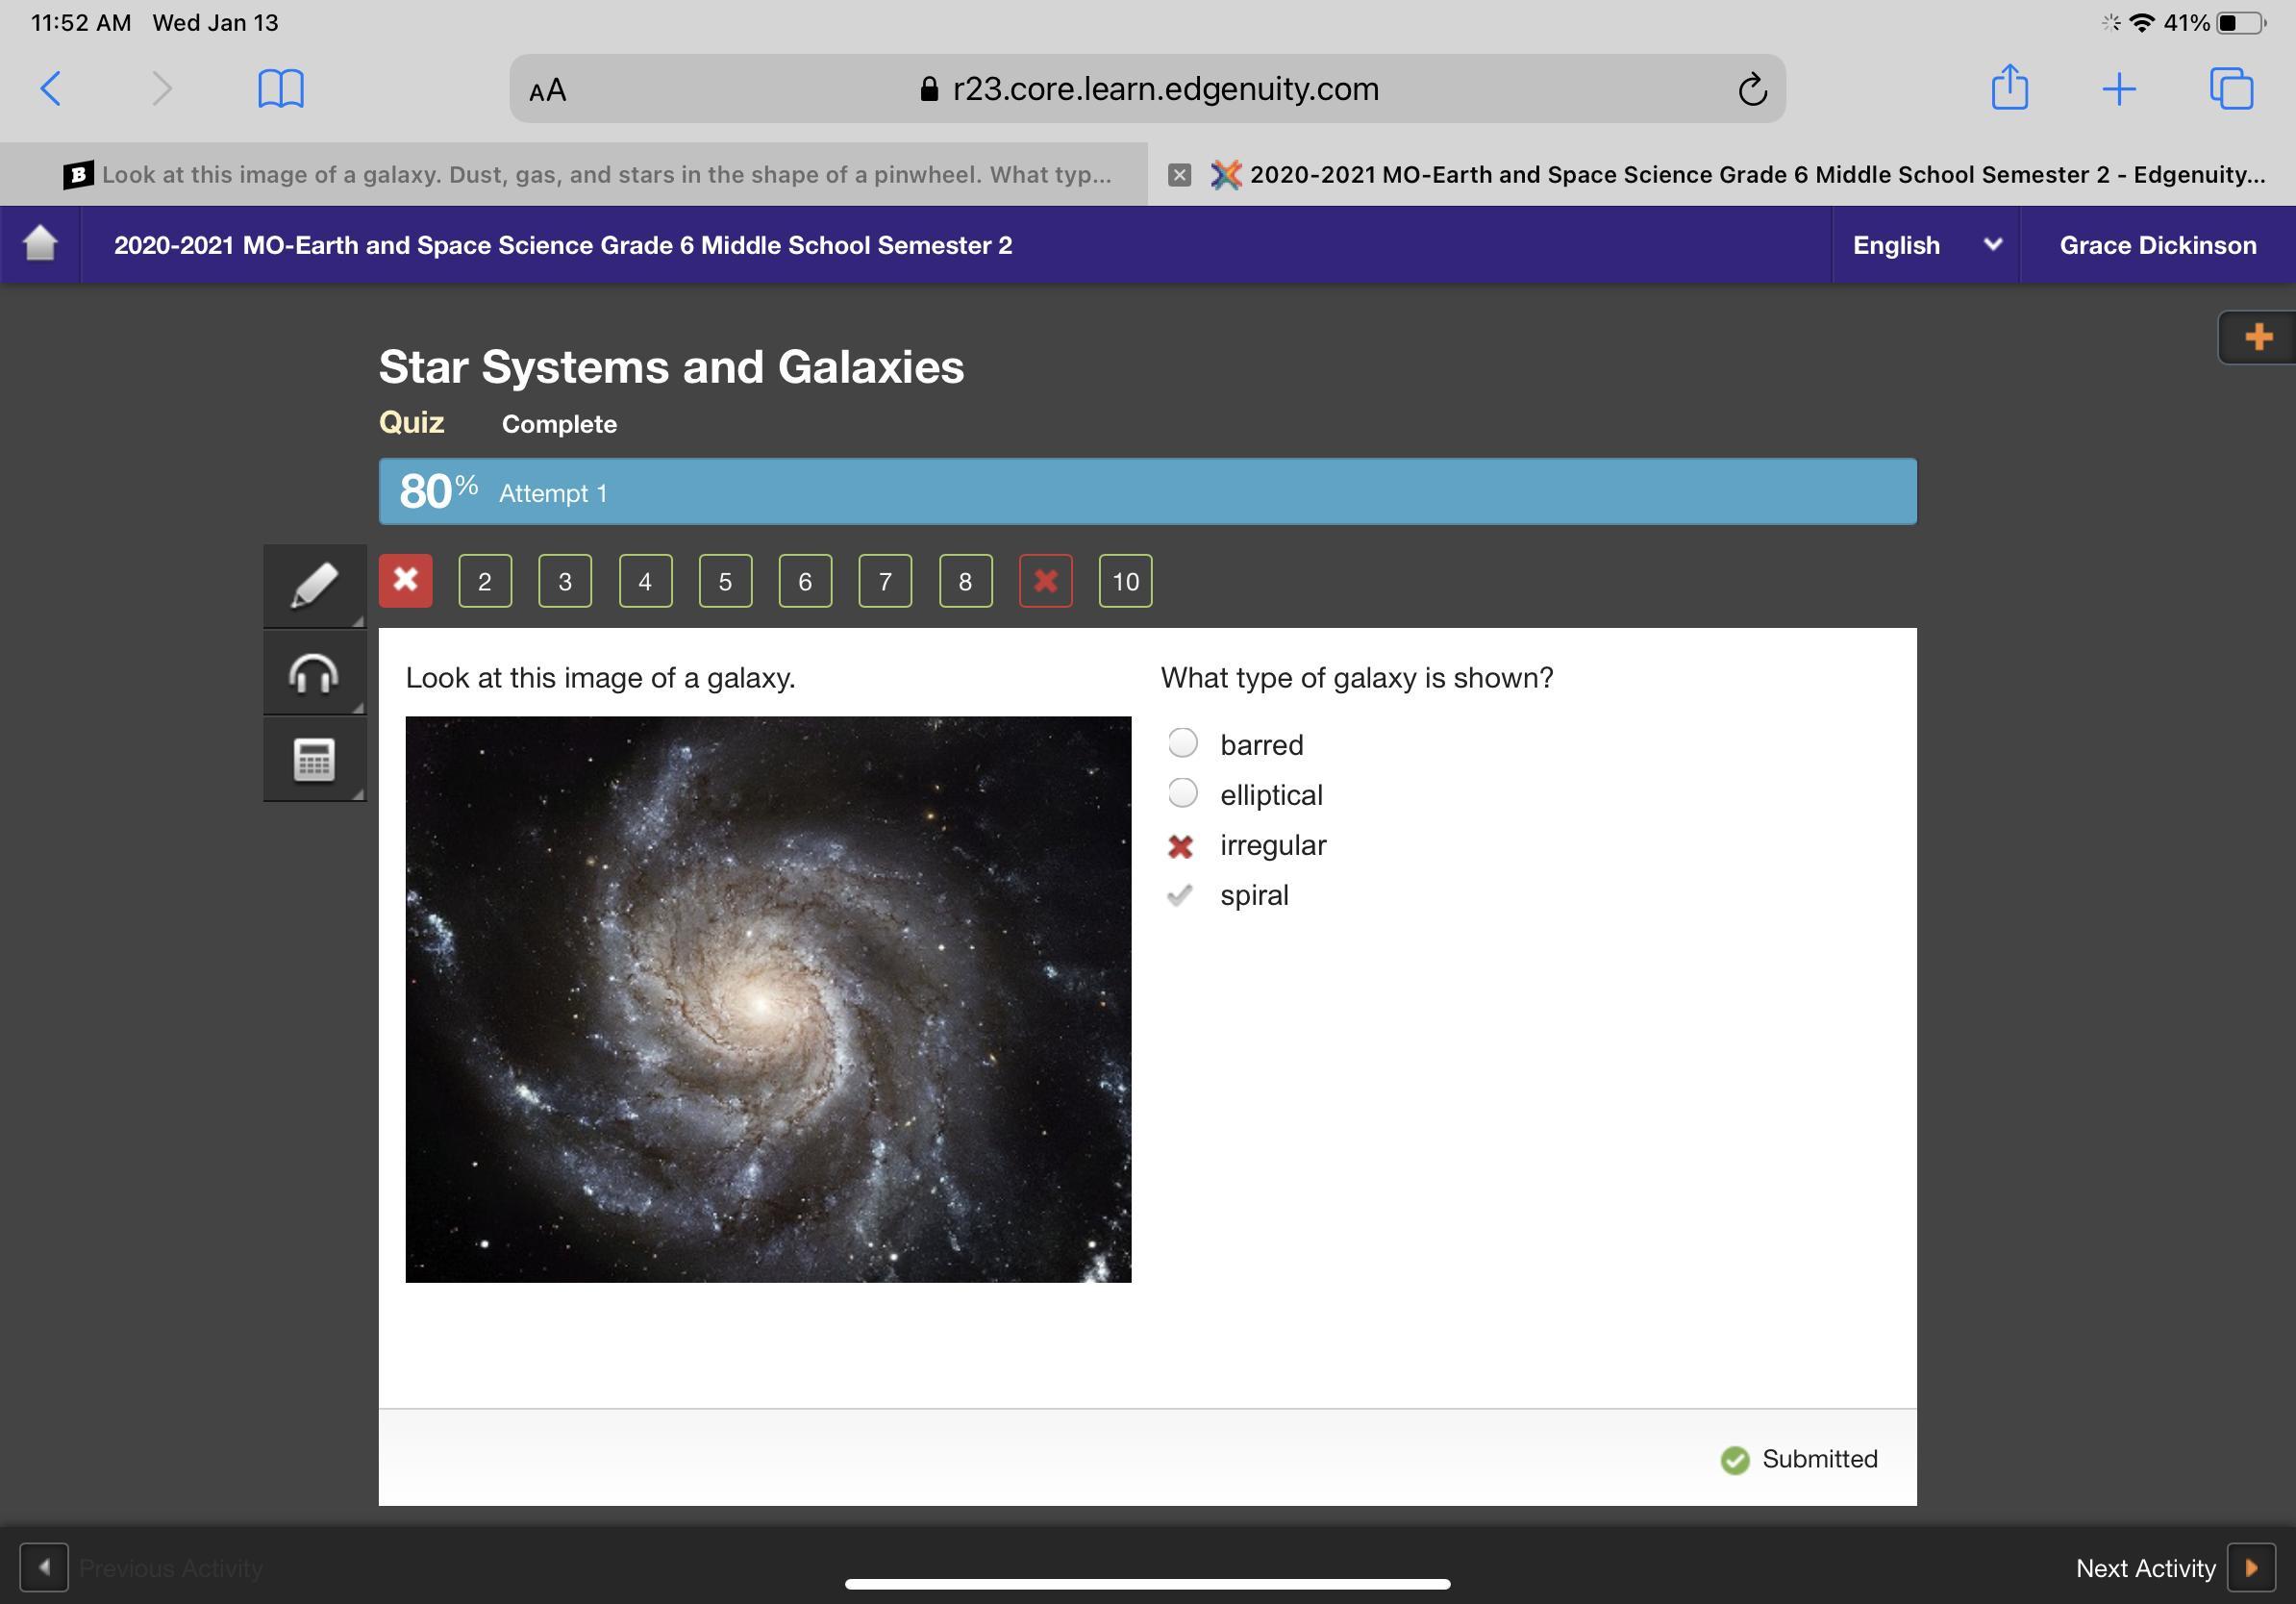Viewport: 2296px width, 1604px height.
Task: Click the orange plus panel button
Action: pos(2257,337)
